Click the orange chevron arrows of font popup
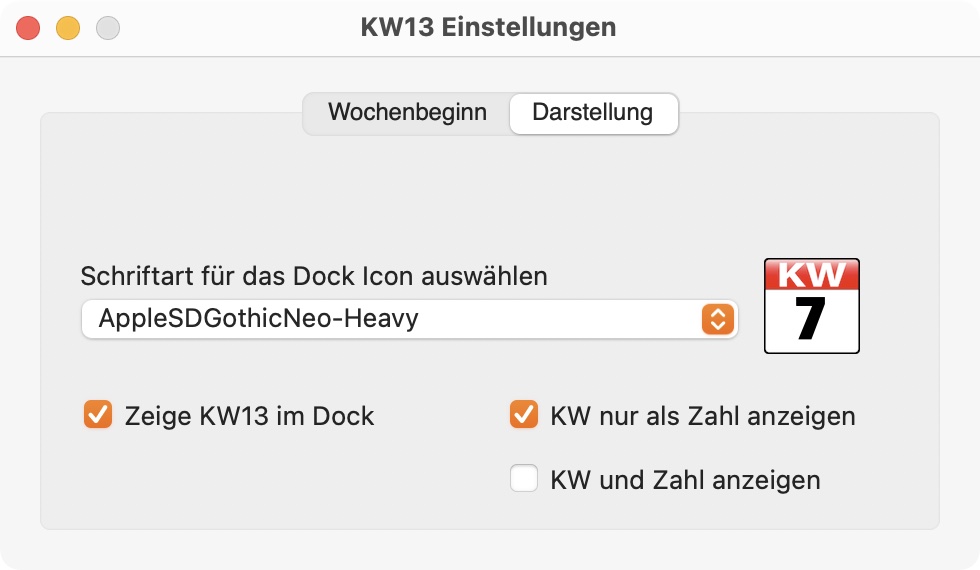The image size is (980, 570). pos(718,319)
